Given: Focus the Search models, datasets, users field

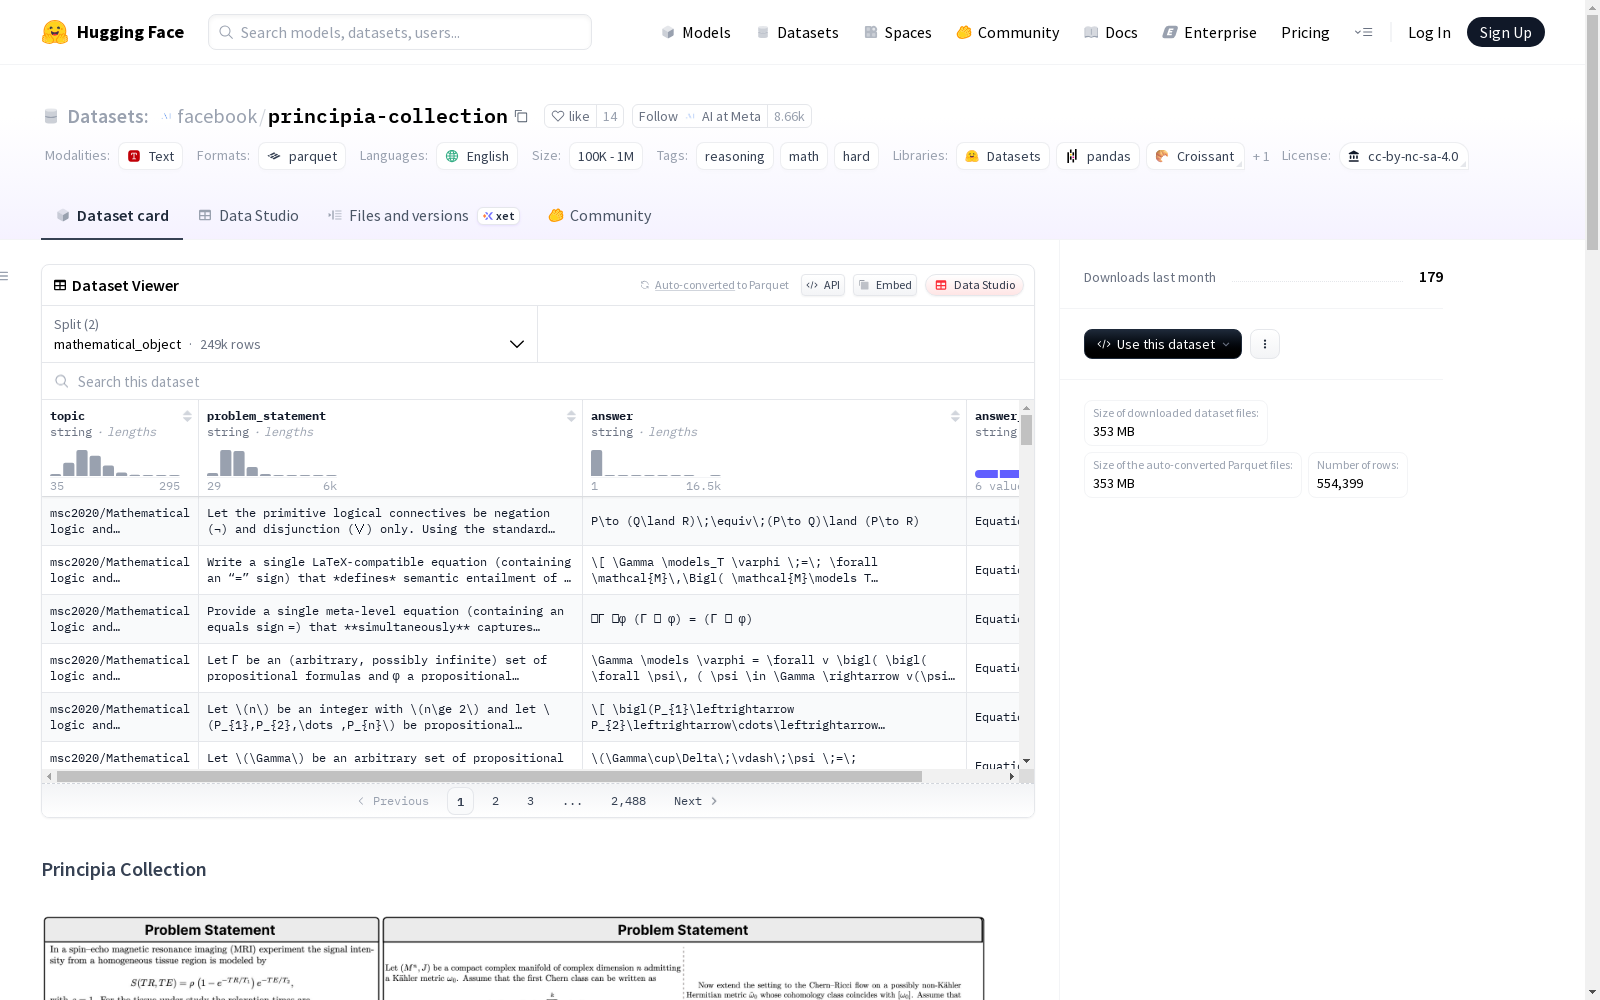Looking at the screenshot, I should [x=400, y=32].
